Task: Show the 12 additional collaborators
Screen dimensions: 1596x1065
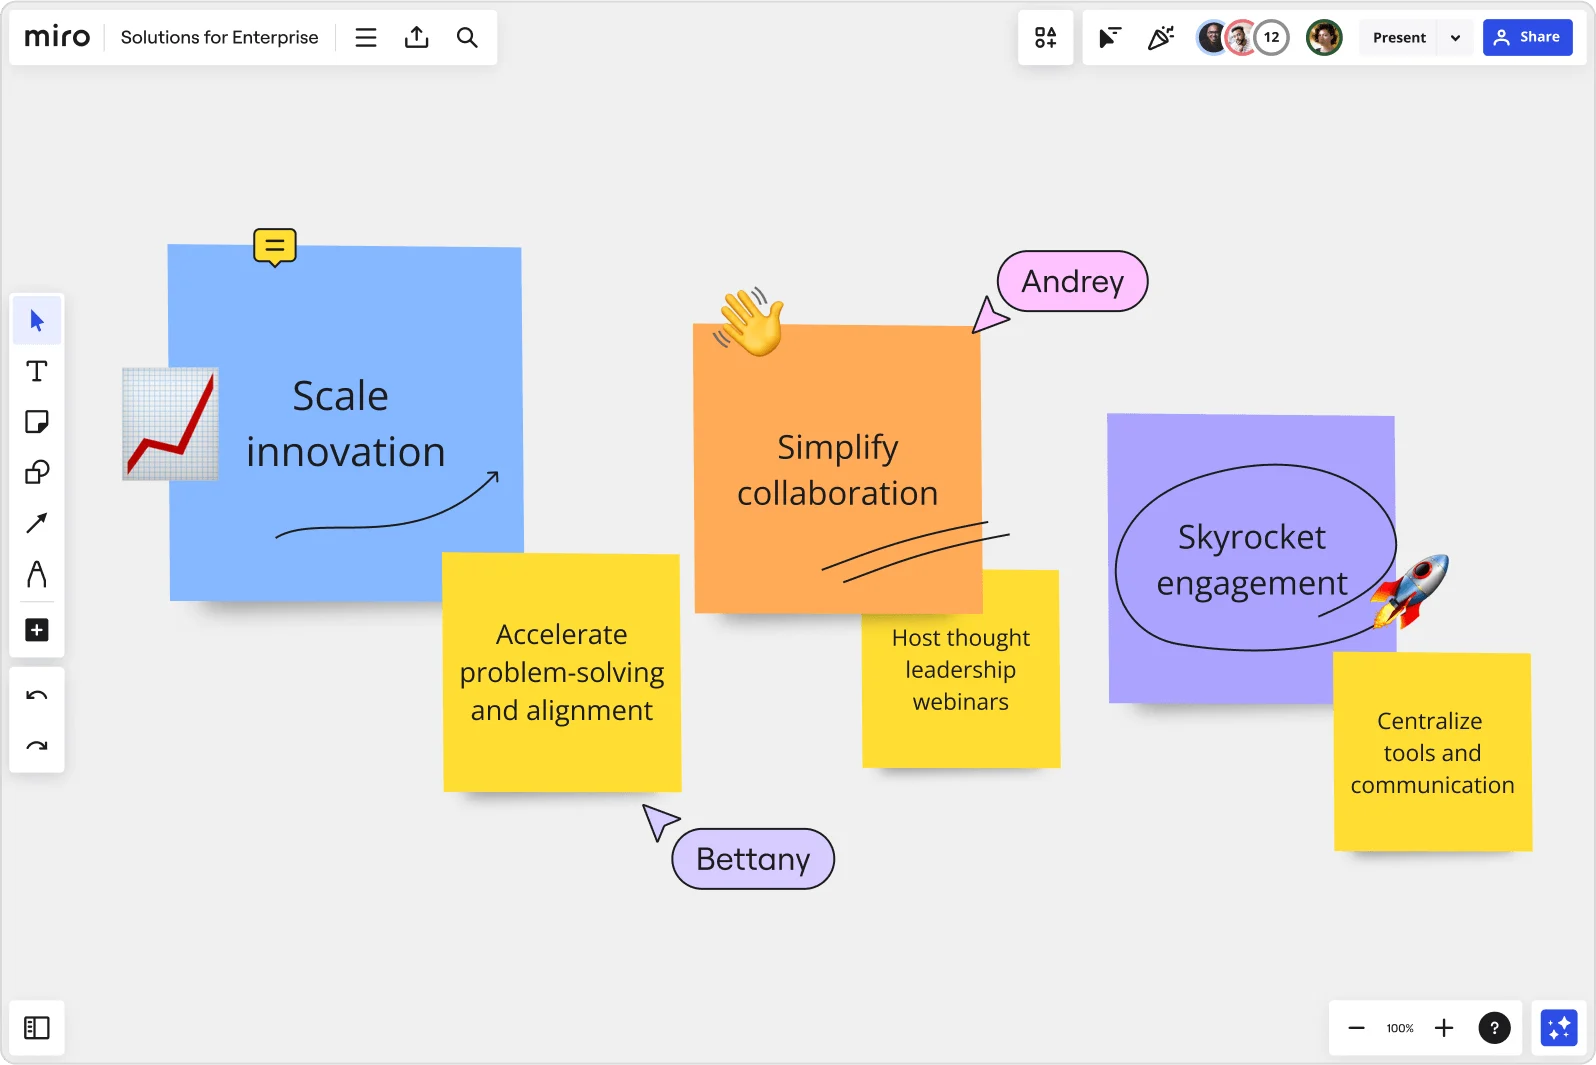Action: [x=1271, y=38]
